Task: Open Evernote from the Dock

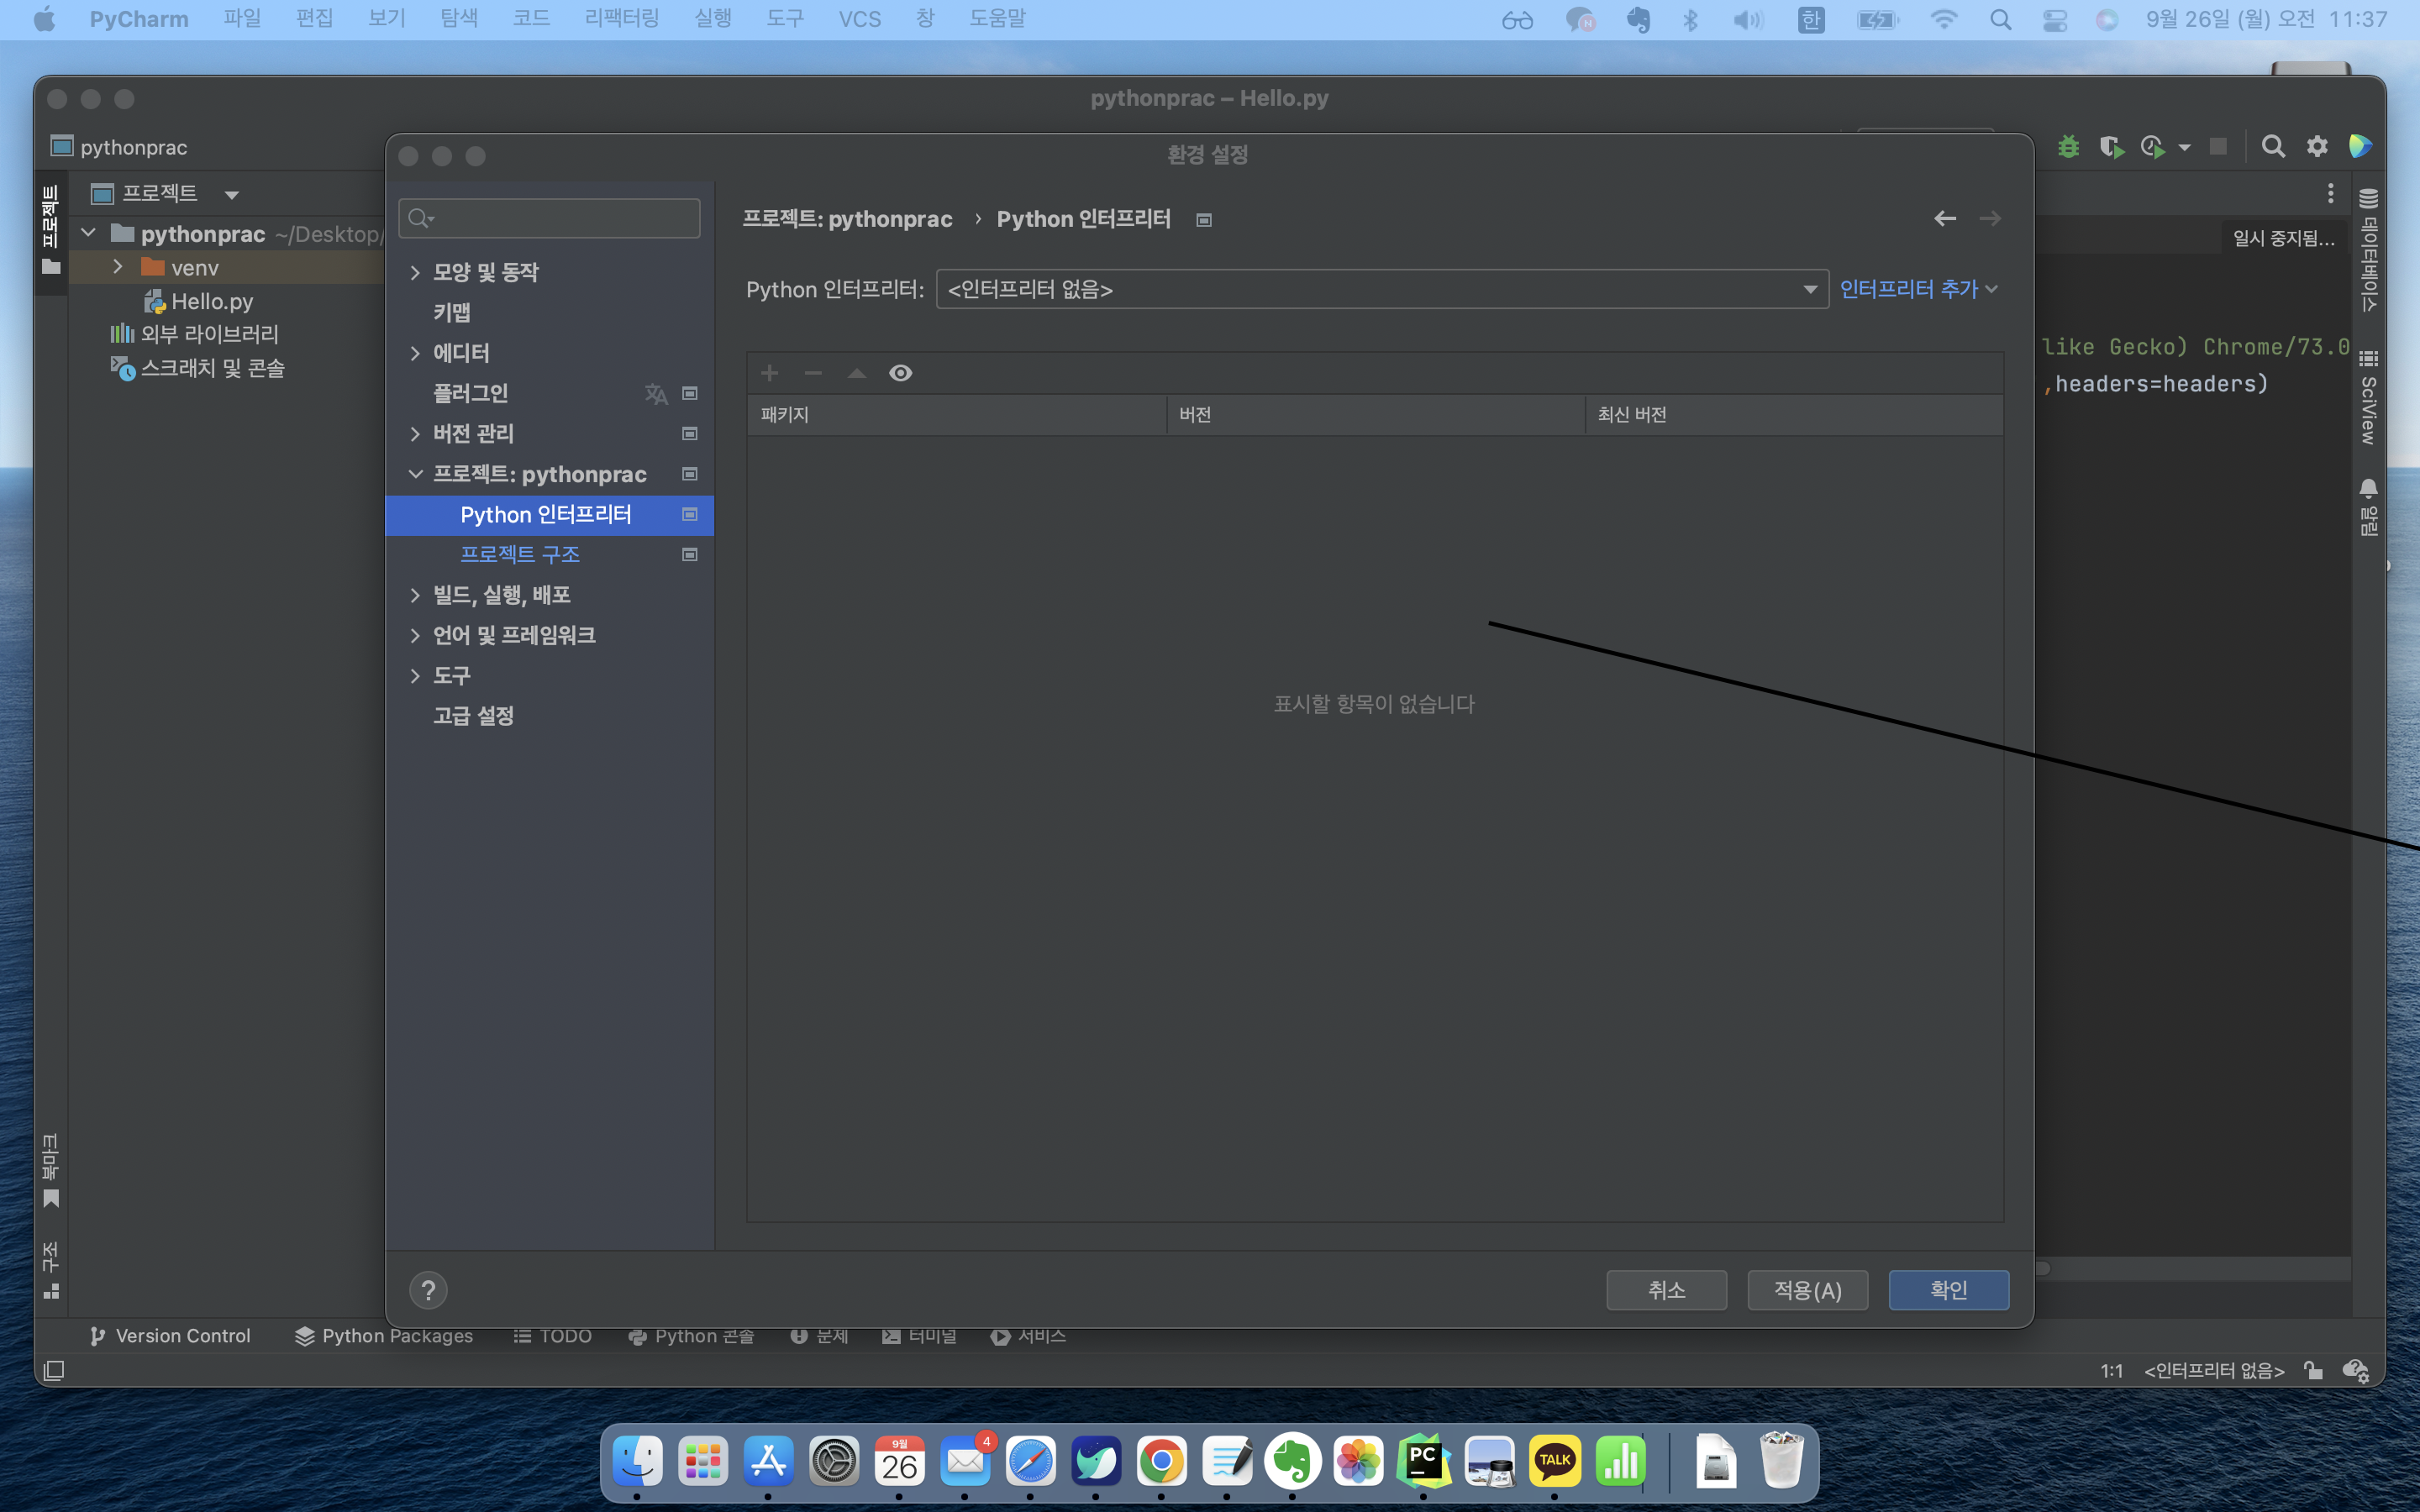Action: pos(1292,1462)
